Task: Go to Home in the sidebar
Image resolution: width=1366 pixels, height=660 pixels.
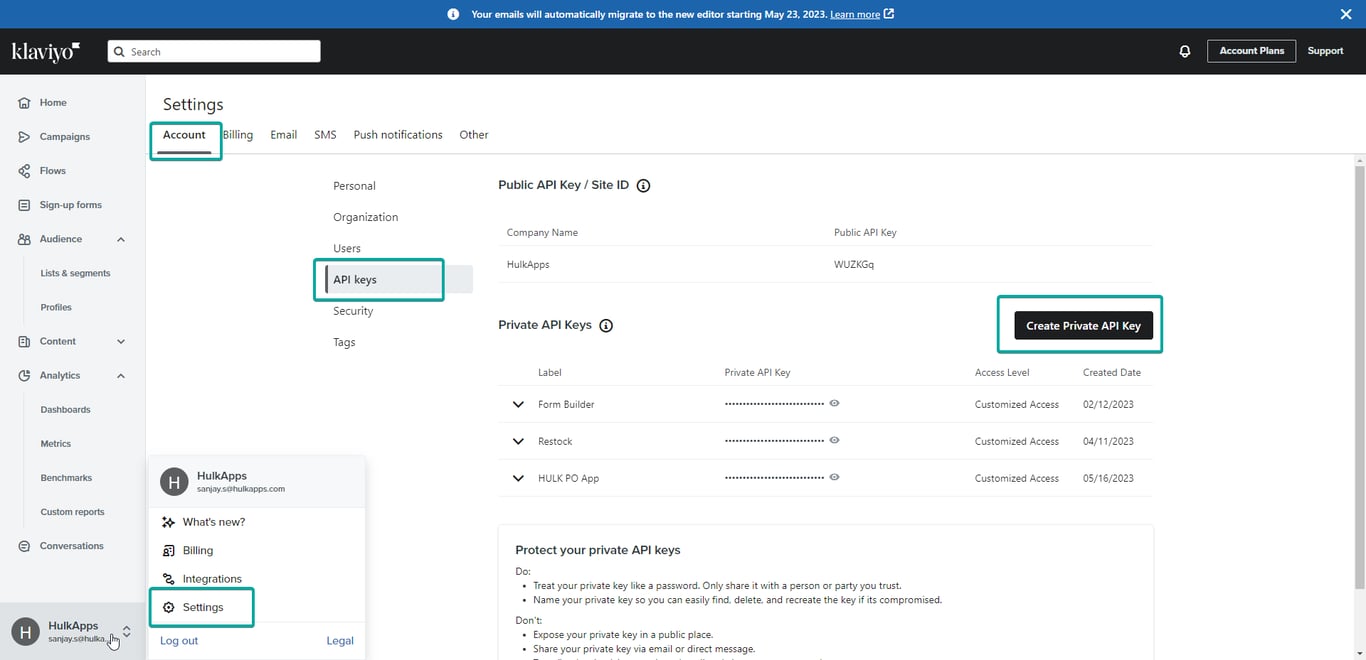Action: tap(53, 103)
